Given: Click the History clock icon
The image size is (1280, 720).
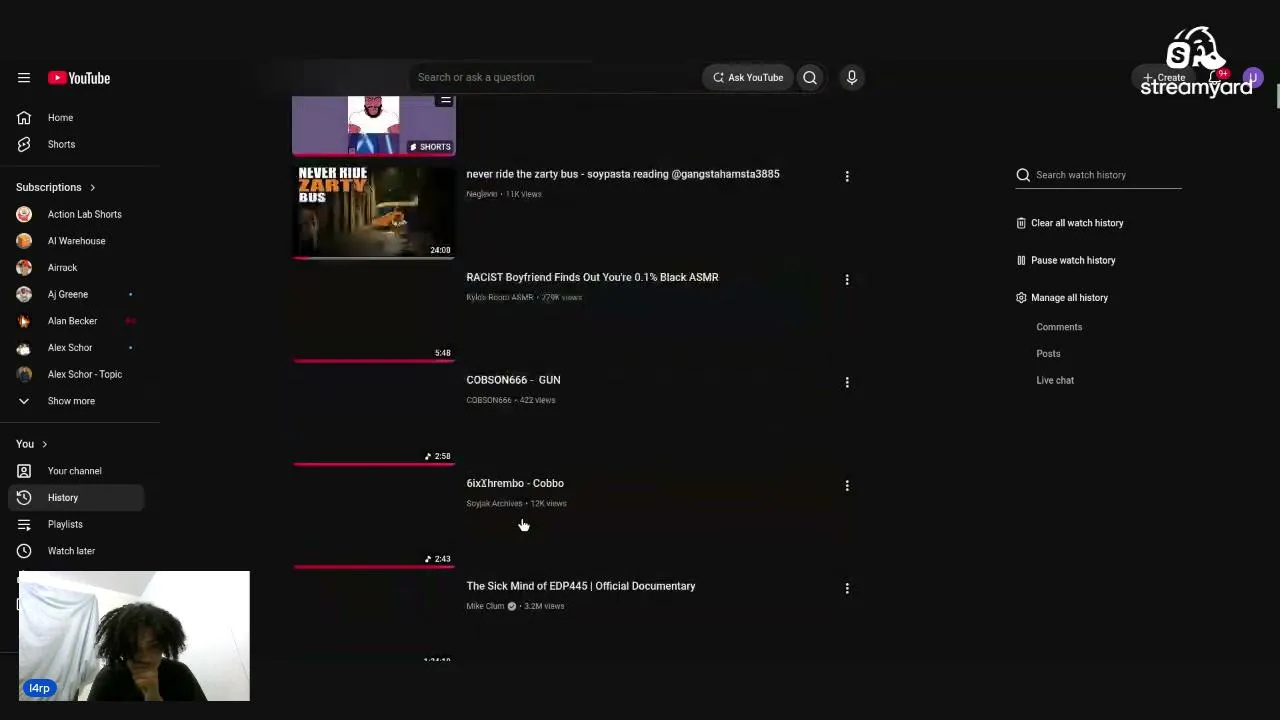Looking at the screenshot, I should tap(24, 498).
